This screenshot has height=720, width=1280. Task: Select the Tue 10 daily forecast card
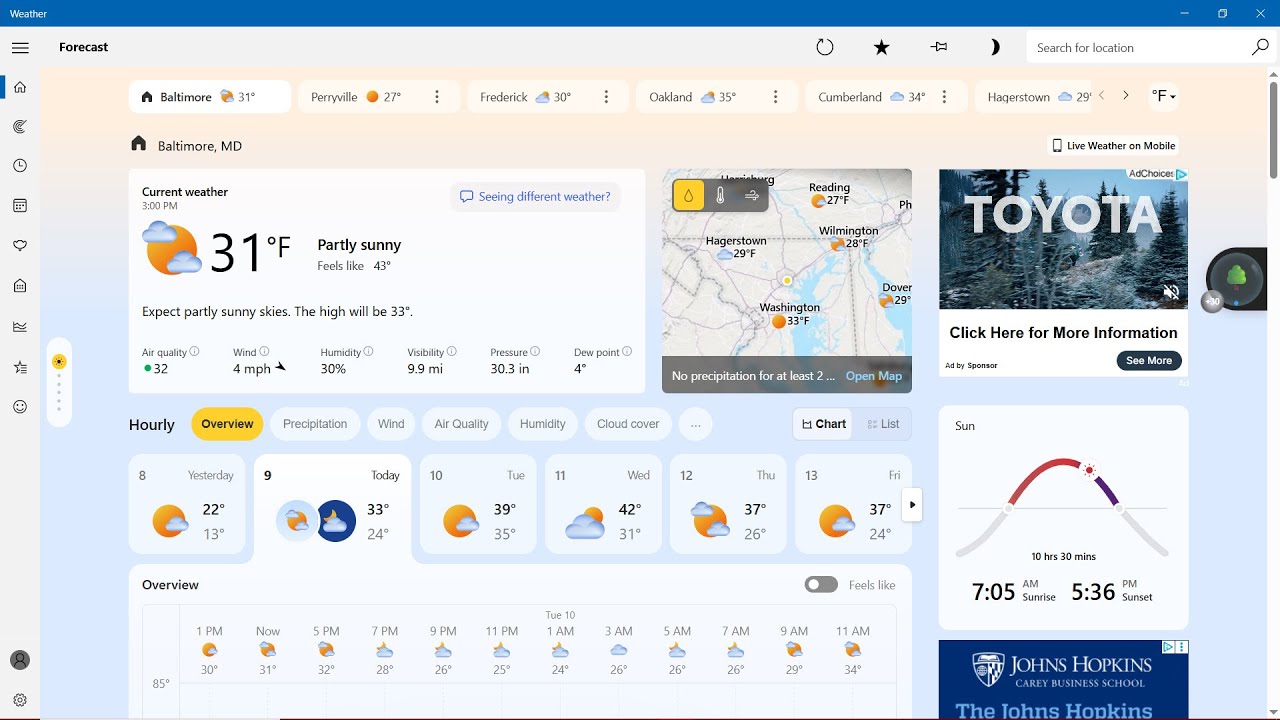(x=478, y=504)
